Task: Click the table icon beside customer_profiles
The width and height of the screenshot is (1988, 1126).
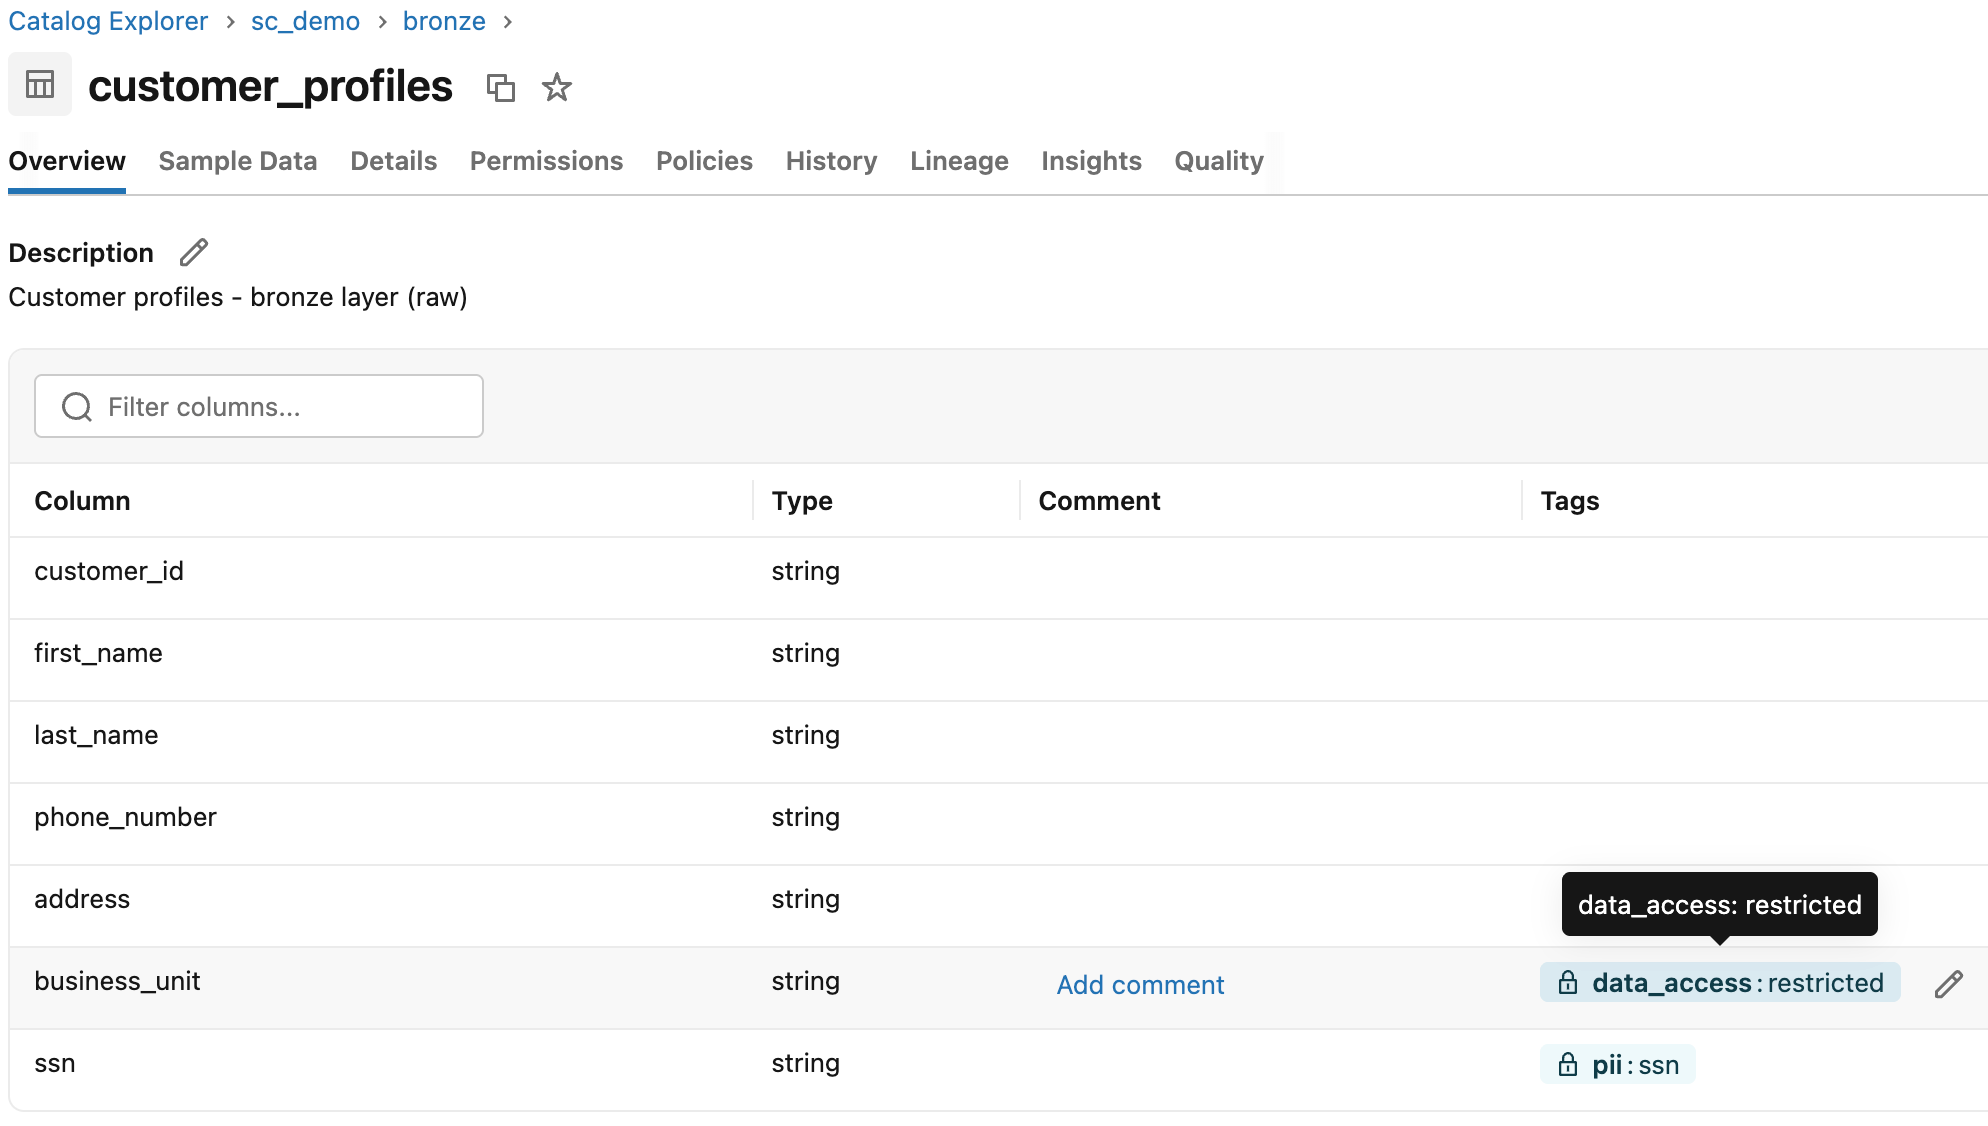Action: point(40,85)
